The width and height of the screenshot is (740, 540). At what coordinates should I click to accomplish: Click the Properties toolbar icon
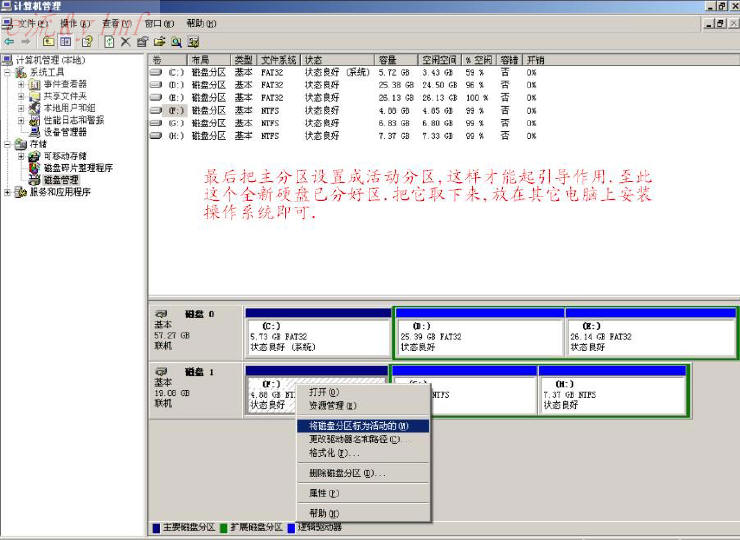[142, 41]
